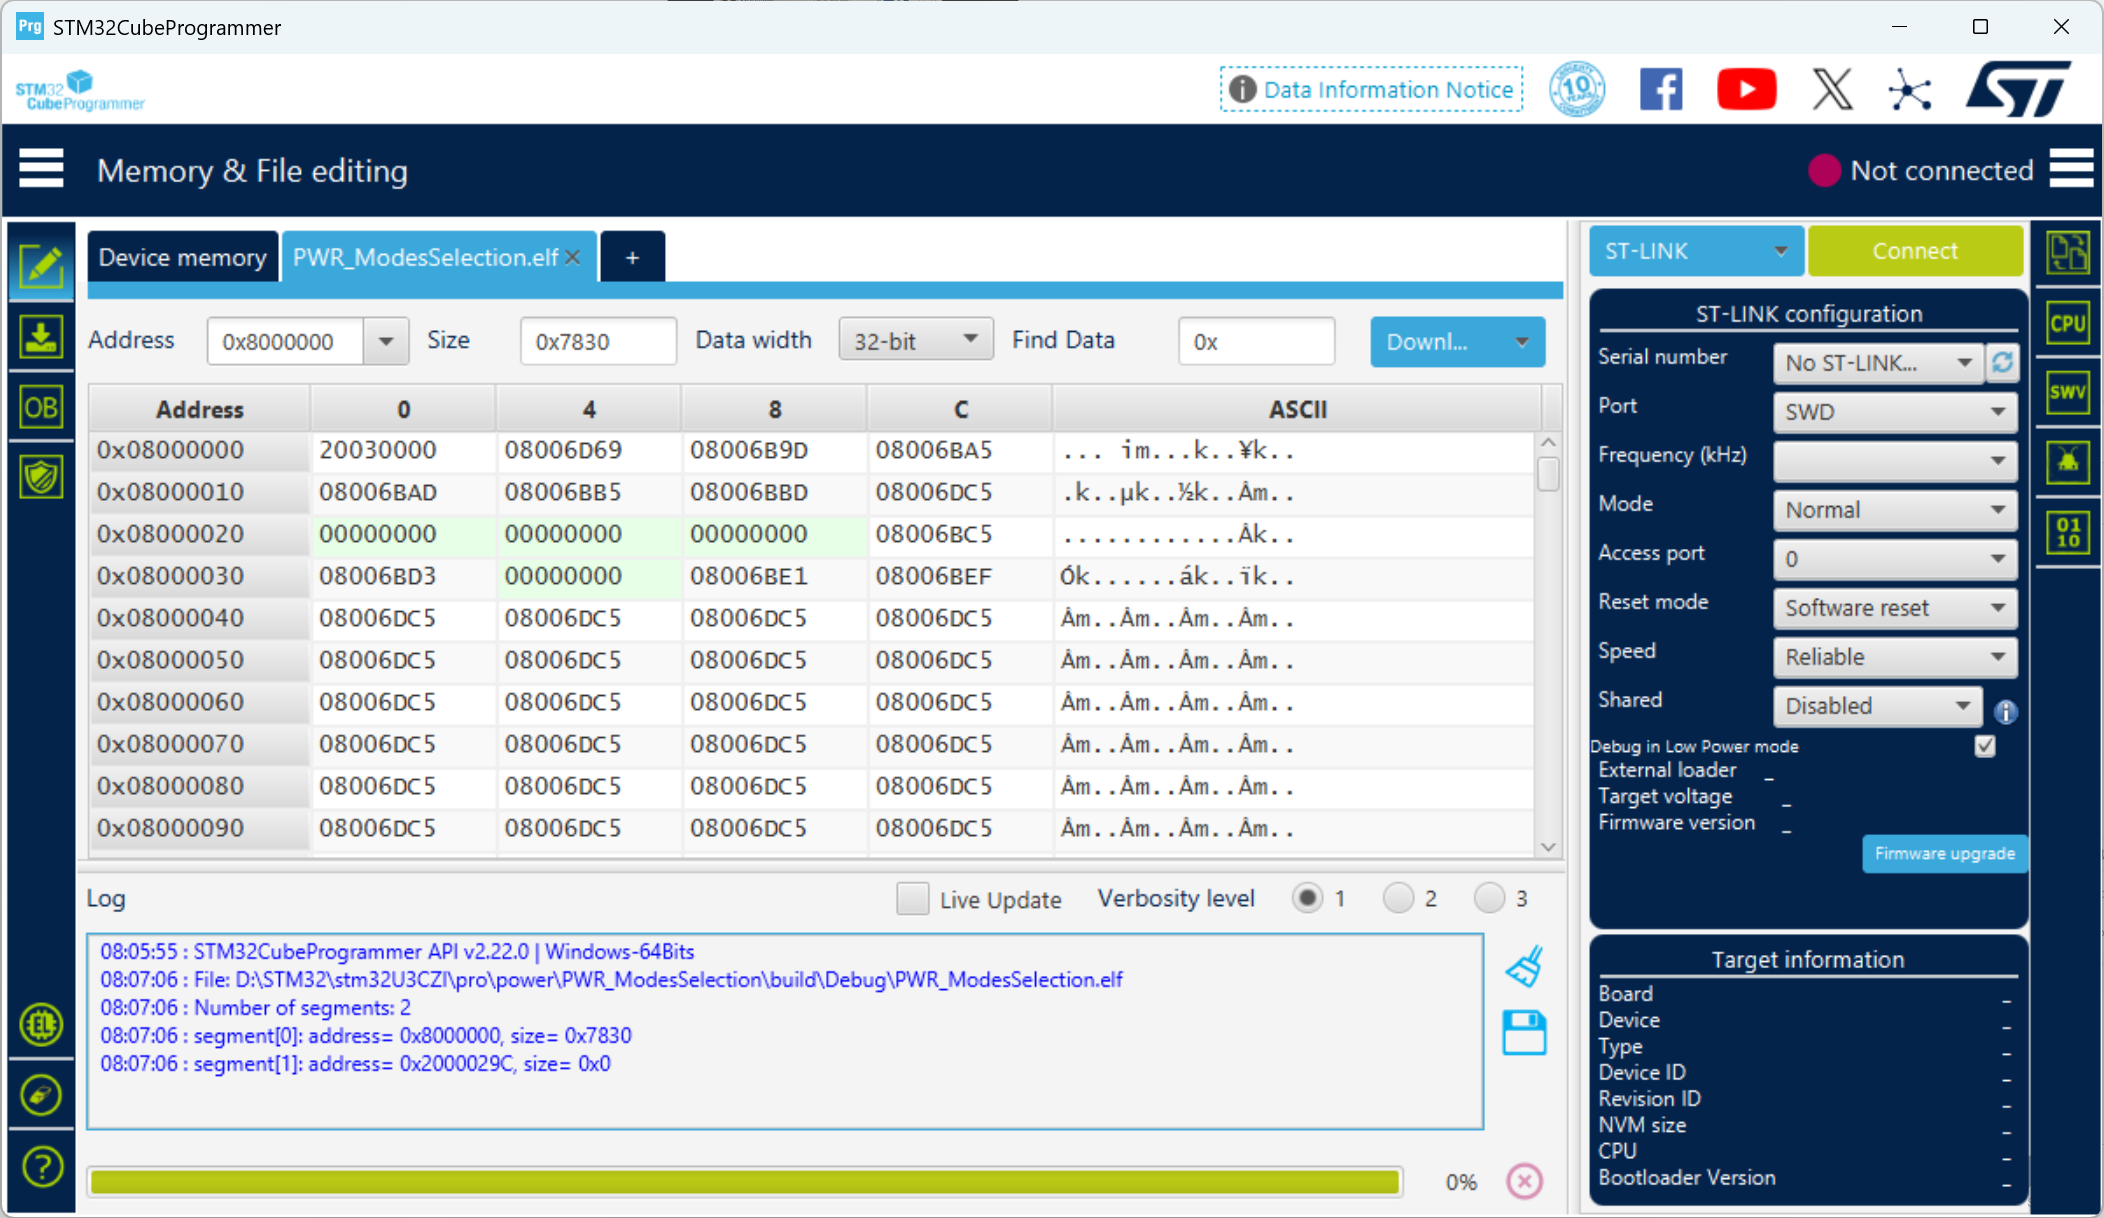Open the Speed Reliable dropdown
Screen dimensions: 2104x1218
point(1894,656)
